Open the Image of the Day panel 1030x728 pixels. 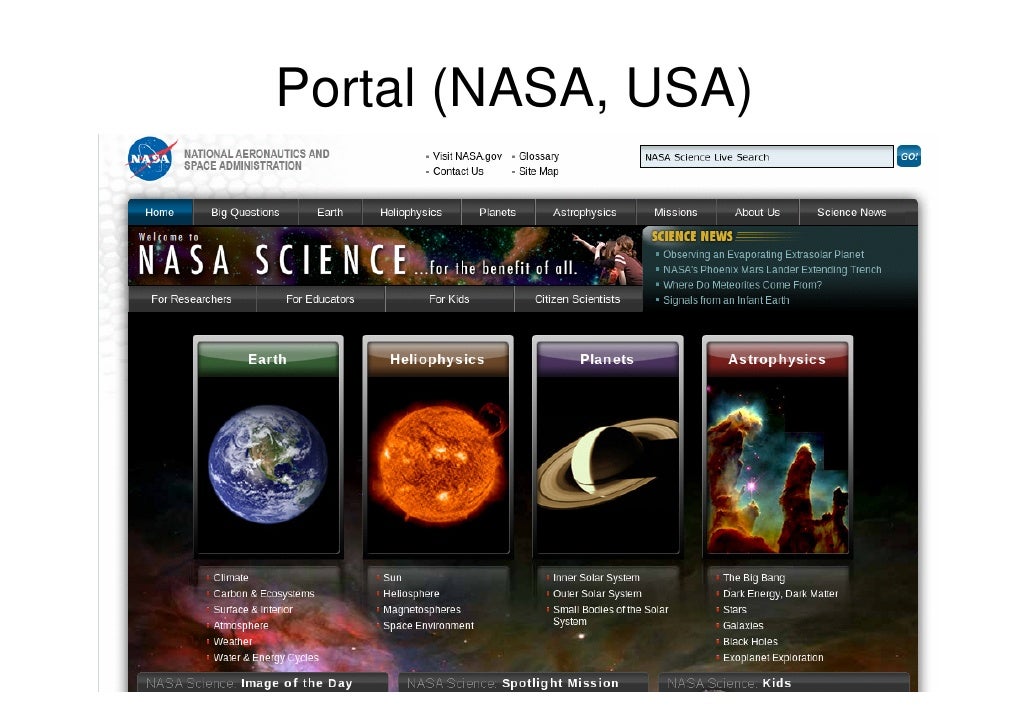[x=263, y=683]
